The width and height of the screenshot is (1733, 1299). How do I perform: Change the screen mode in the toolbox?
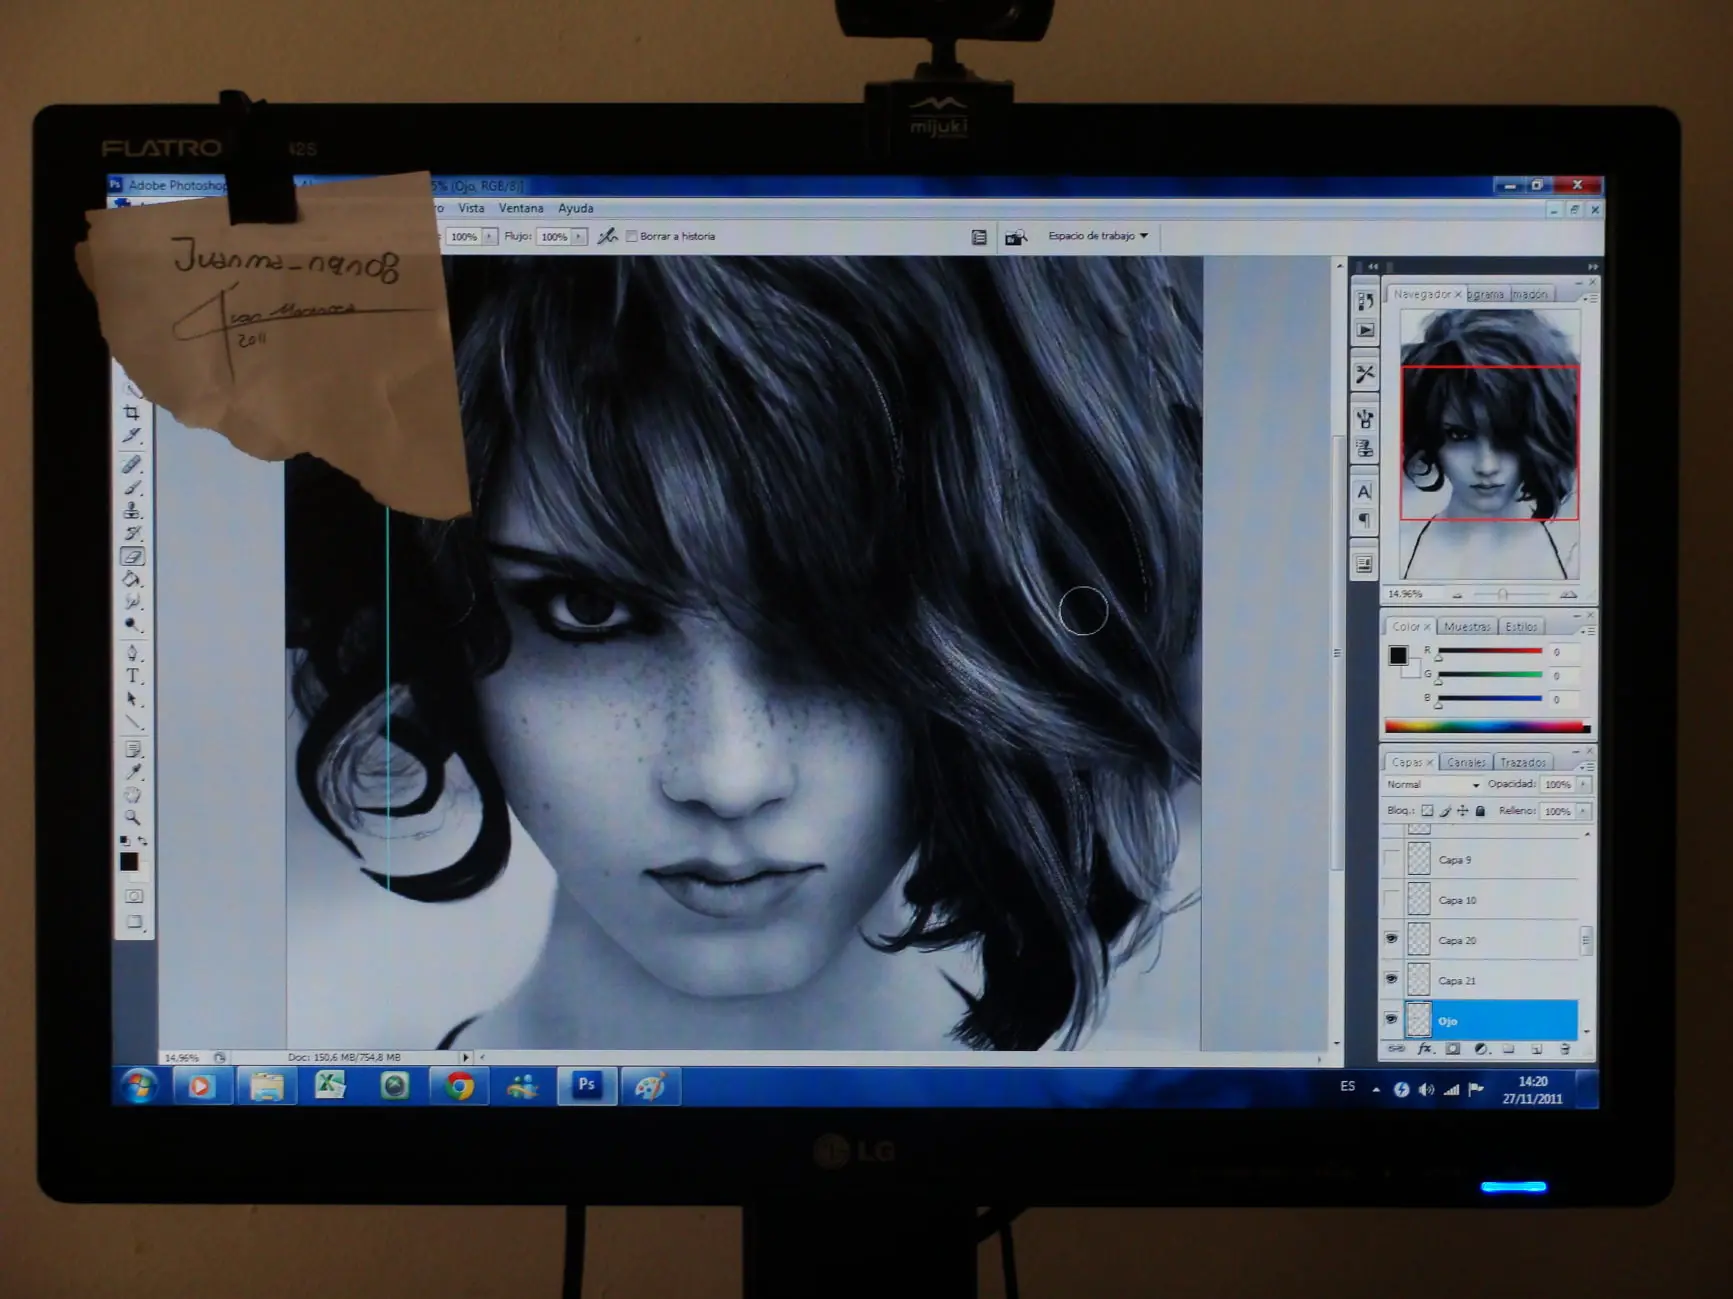point(134,922)
